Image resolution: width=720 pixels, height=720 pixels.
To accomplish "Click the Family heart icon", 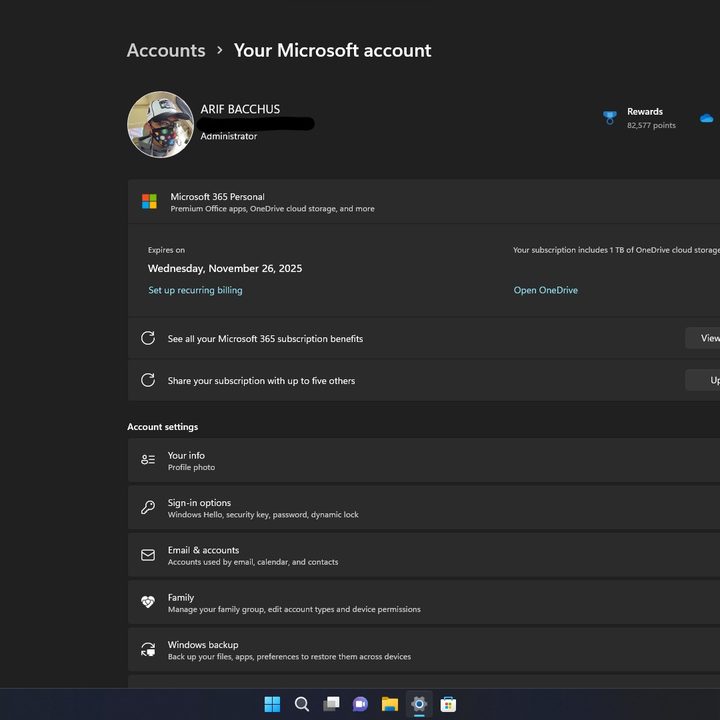I will coord(148,602).
